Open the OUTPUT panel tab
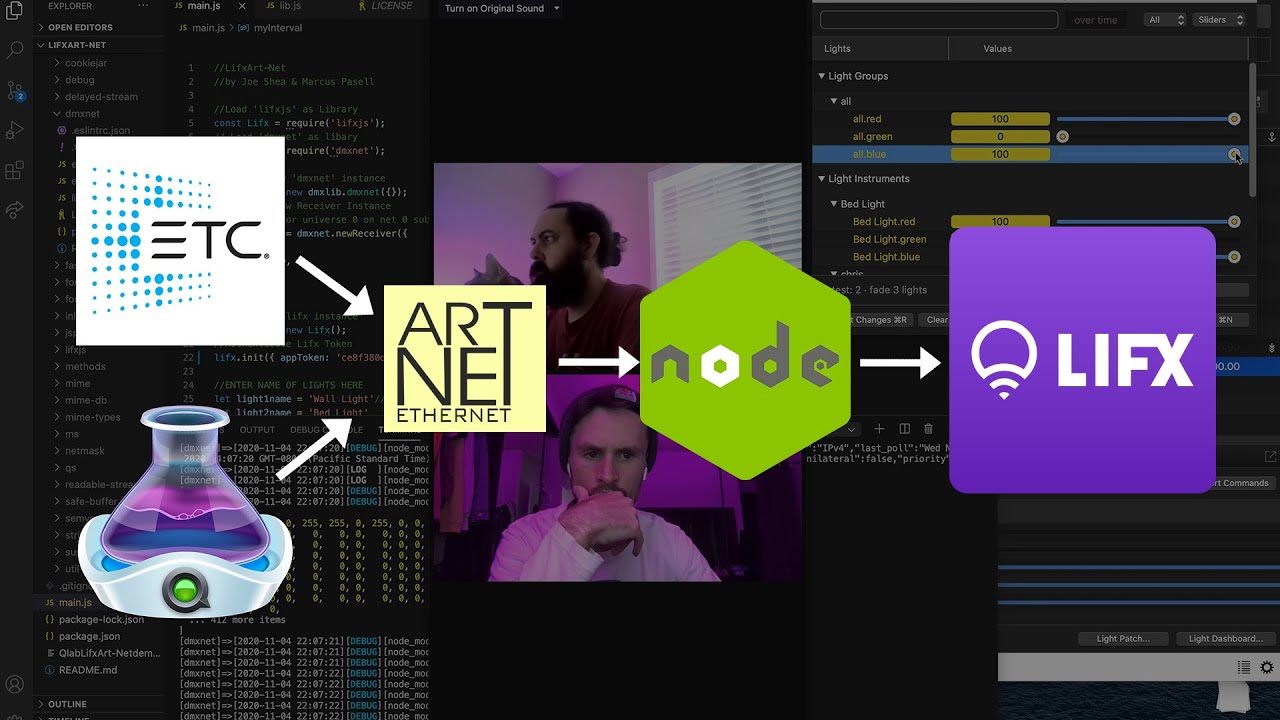The image size is (1280, 720). (x=257, y=430)
